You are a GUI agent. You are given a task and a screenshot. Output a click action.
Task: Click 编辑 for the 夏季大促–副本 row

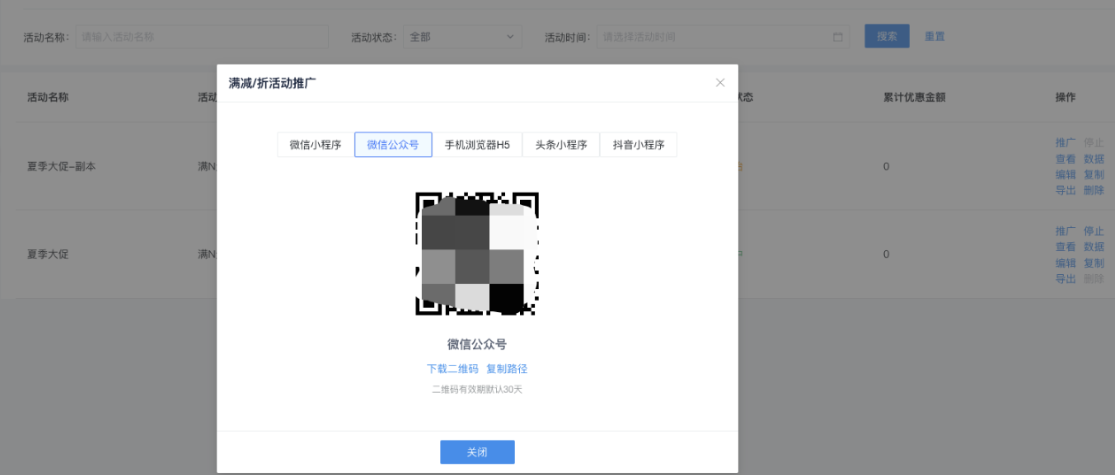(1065, 175)
